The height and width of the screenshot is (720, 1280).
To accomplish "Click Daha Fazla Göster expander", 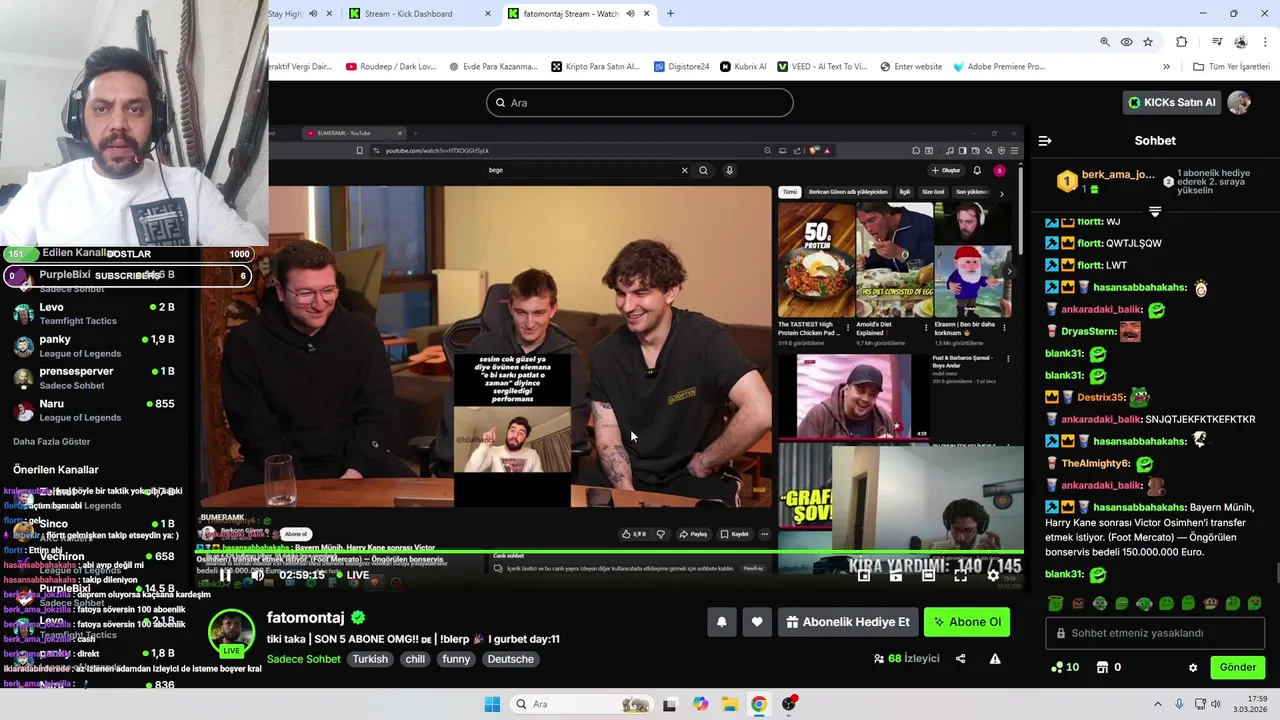I will click(x=52, y=441).
